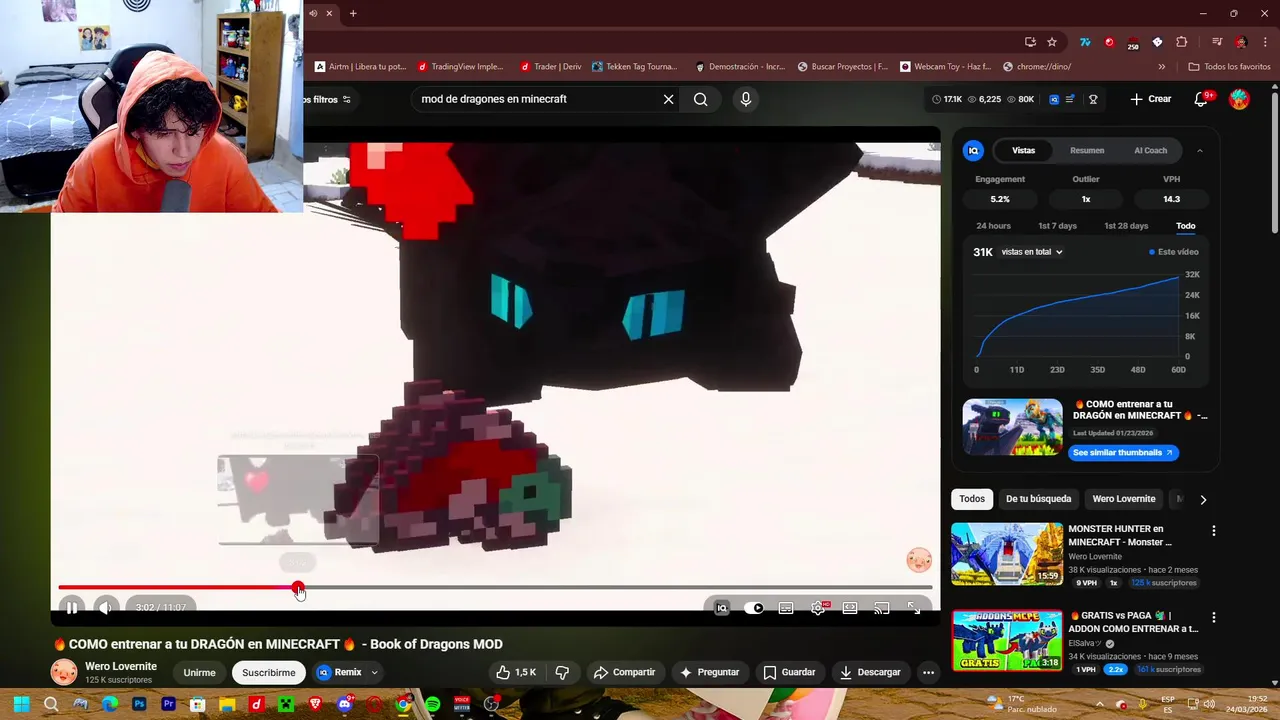The height and width of the screenshot is (720, 1280).
Task: Open the Crear menu
Action: tap(1150, 99)
